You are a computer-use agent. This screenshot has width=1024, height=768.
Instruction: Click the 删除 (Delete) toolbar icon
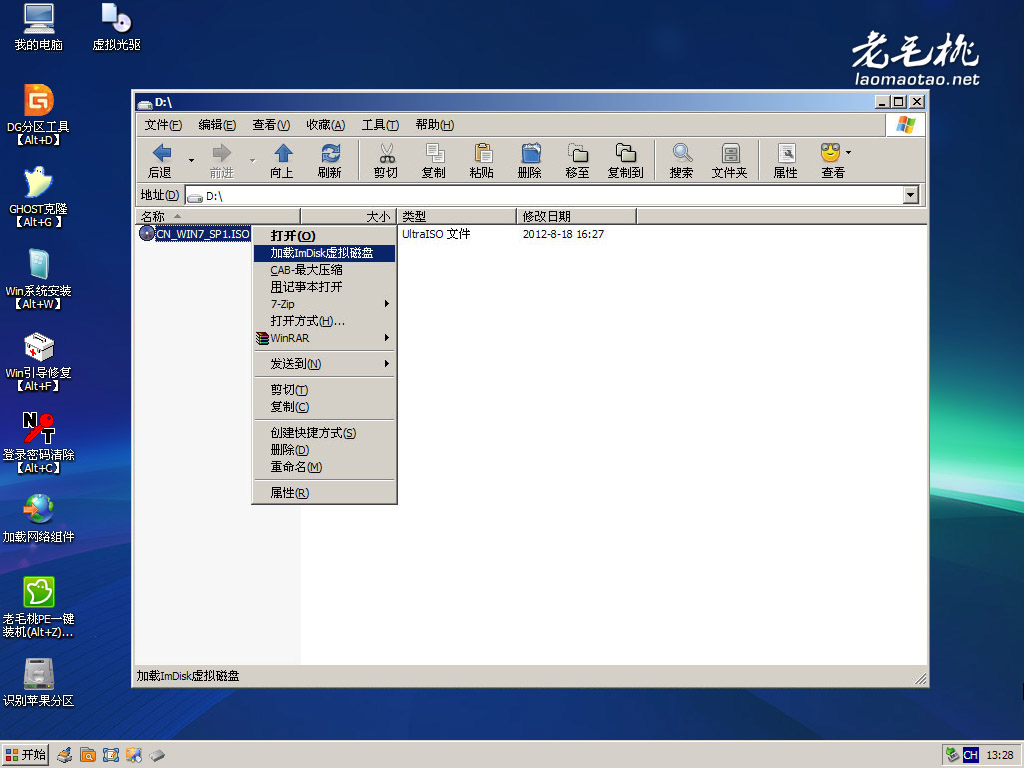point(530,161)
